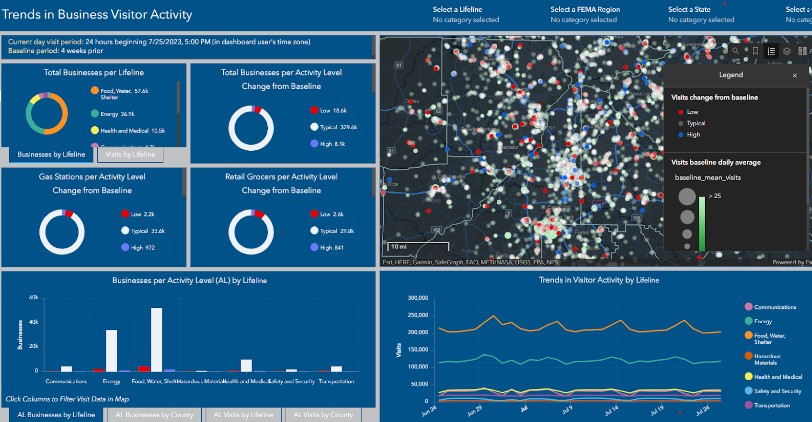
Task: Click the blue High legend symbol on map
Action: point(680,135)
